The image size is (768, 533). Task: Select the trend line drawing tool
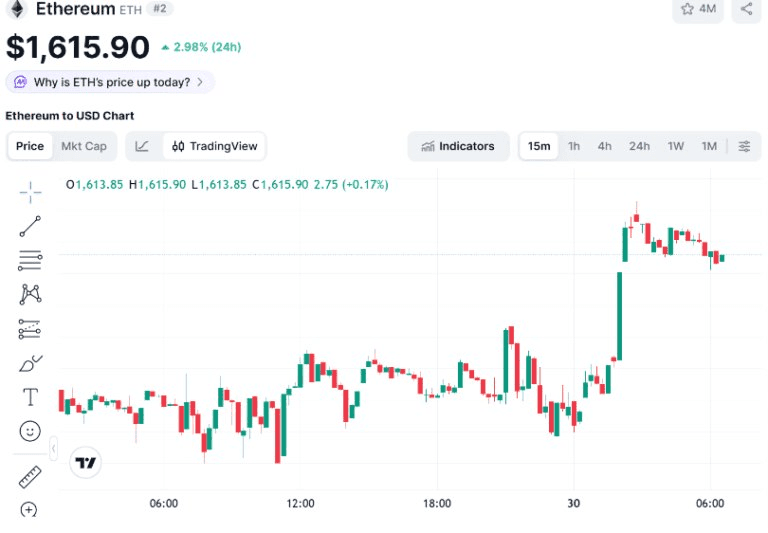click(30, 226)
